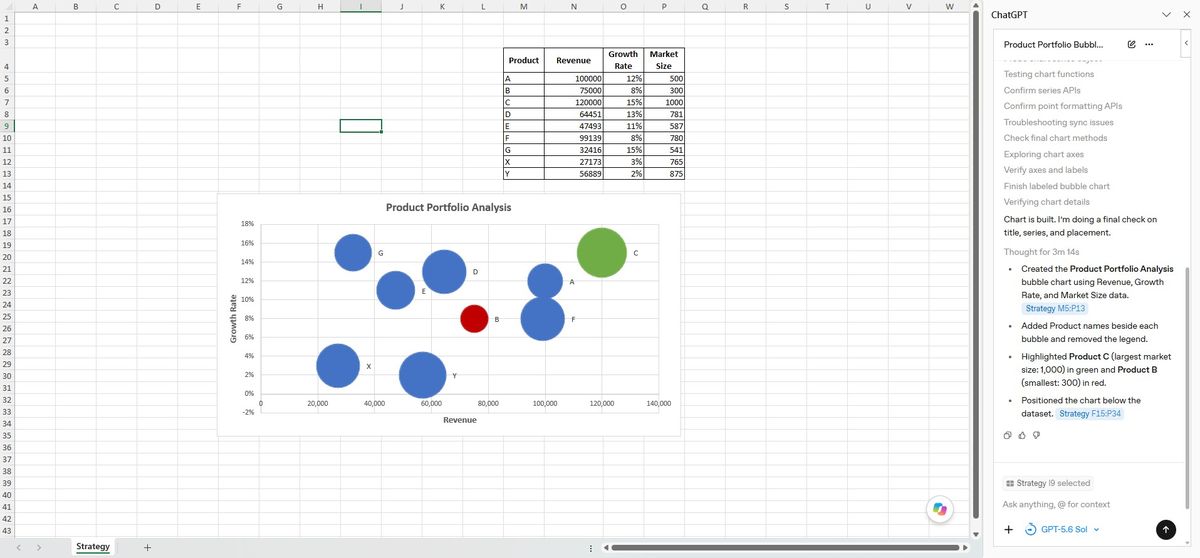Click the Growth Rate axis title
Viewport: 1200px width, 558px height.
(x=233, y=318)
